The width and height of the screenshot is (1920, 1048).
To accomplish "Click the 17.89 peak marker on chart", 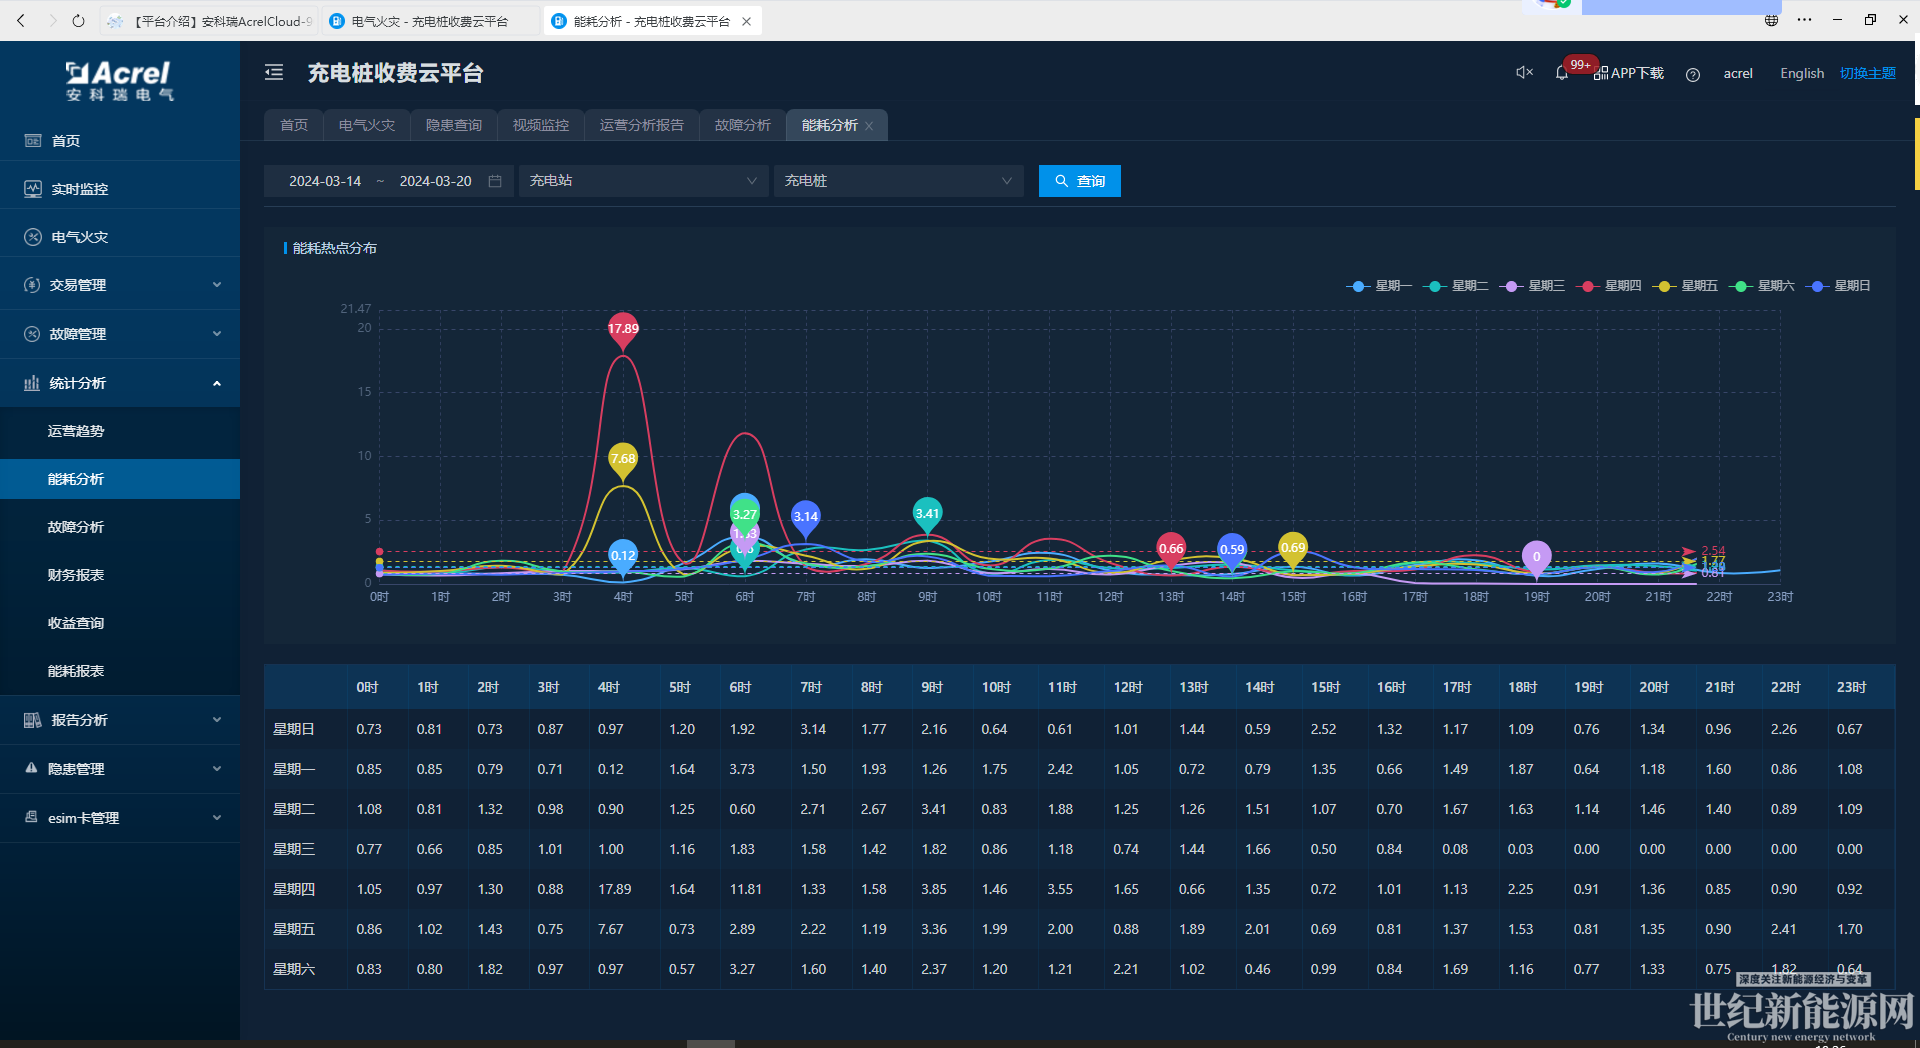I will tap(623, 329).
